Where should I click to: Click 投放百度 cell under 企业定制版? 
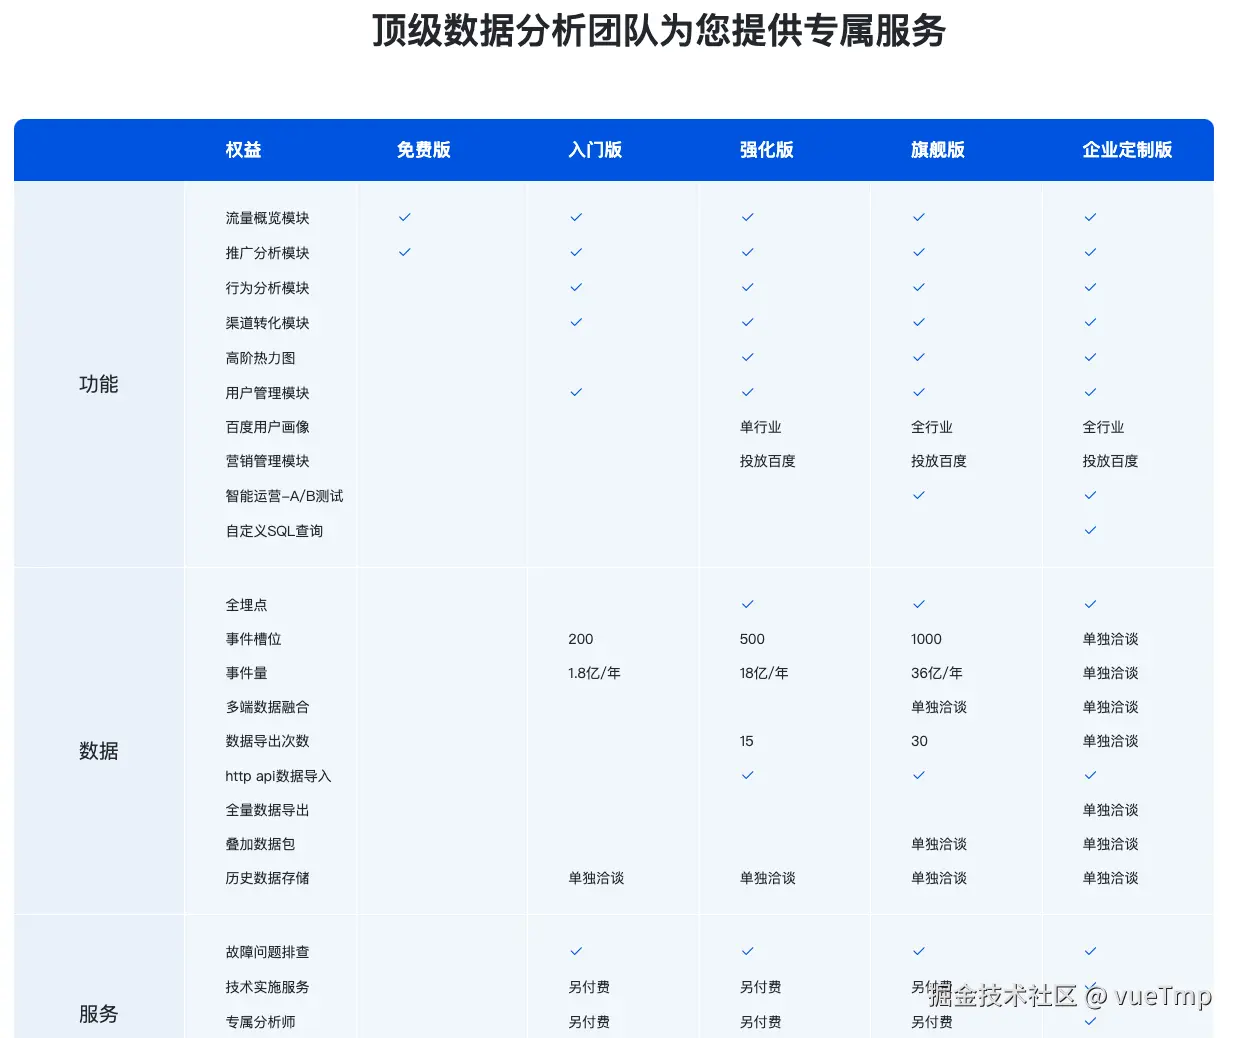tap(1110, 461)
